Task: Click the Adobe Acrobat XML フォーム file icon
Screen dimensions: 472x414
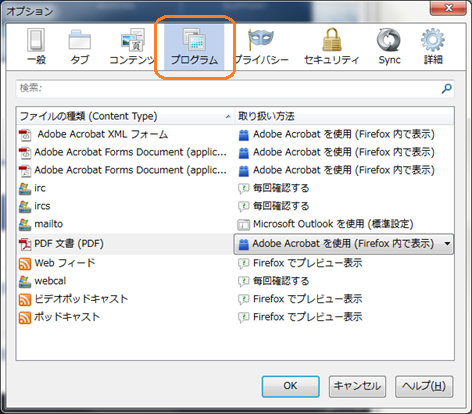Action: coord(25,134)
